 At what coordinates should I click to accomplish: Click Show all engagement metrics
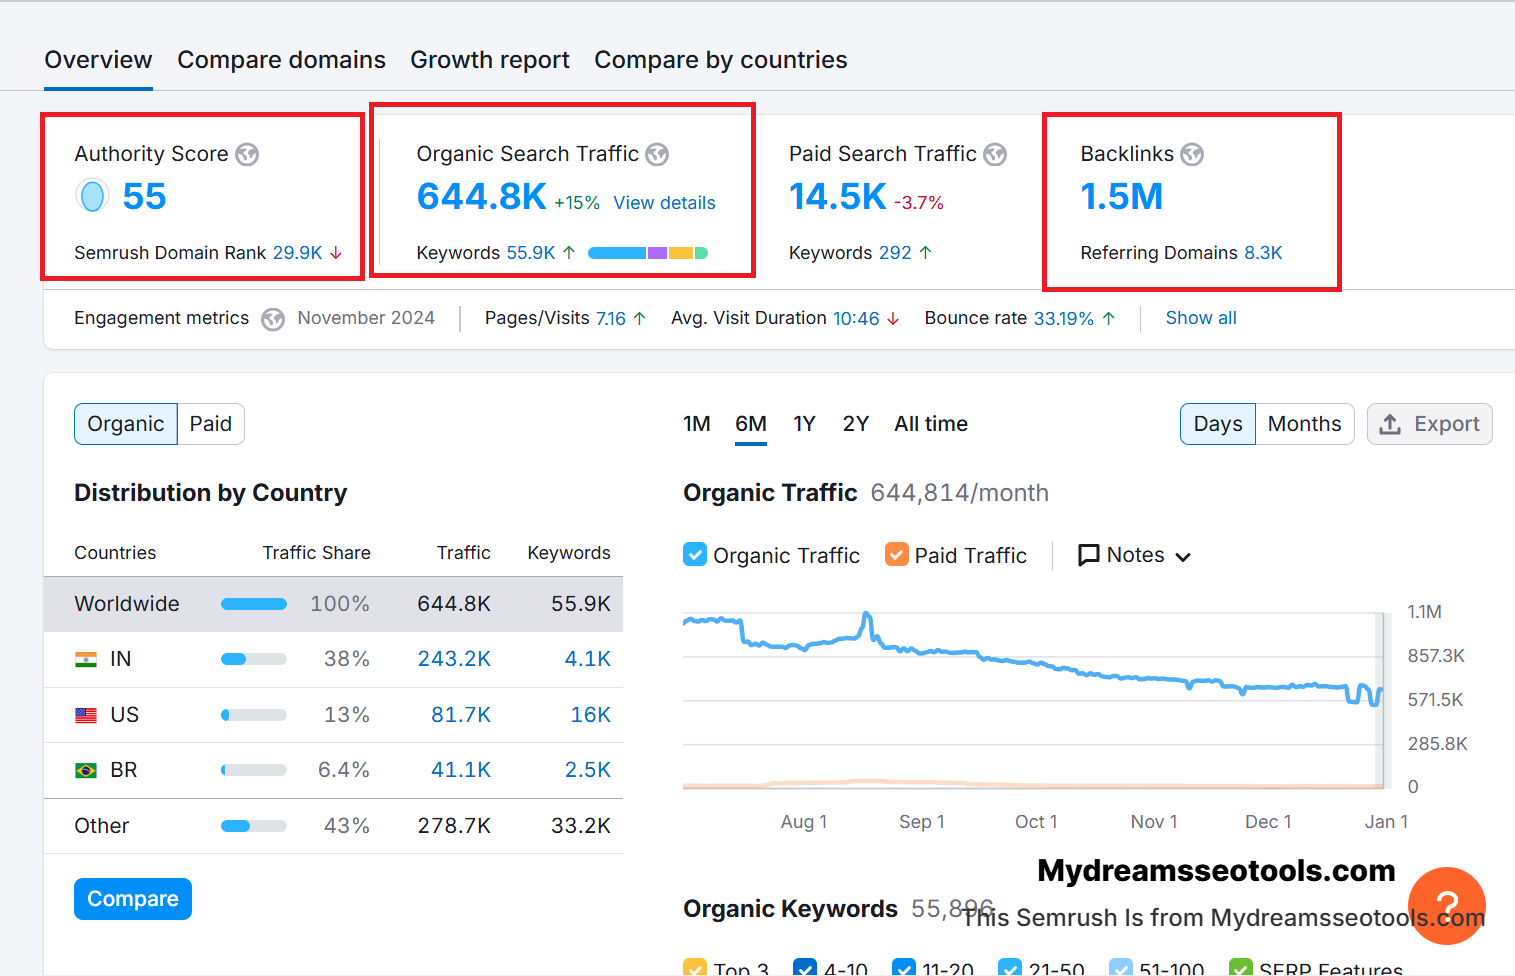pyautogui.click(x=1201, y=318)
